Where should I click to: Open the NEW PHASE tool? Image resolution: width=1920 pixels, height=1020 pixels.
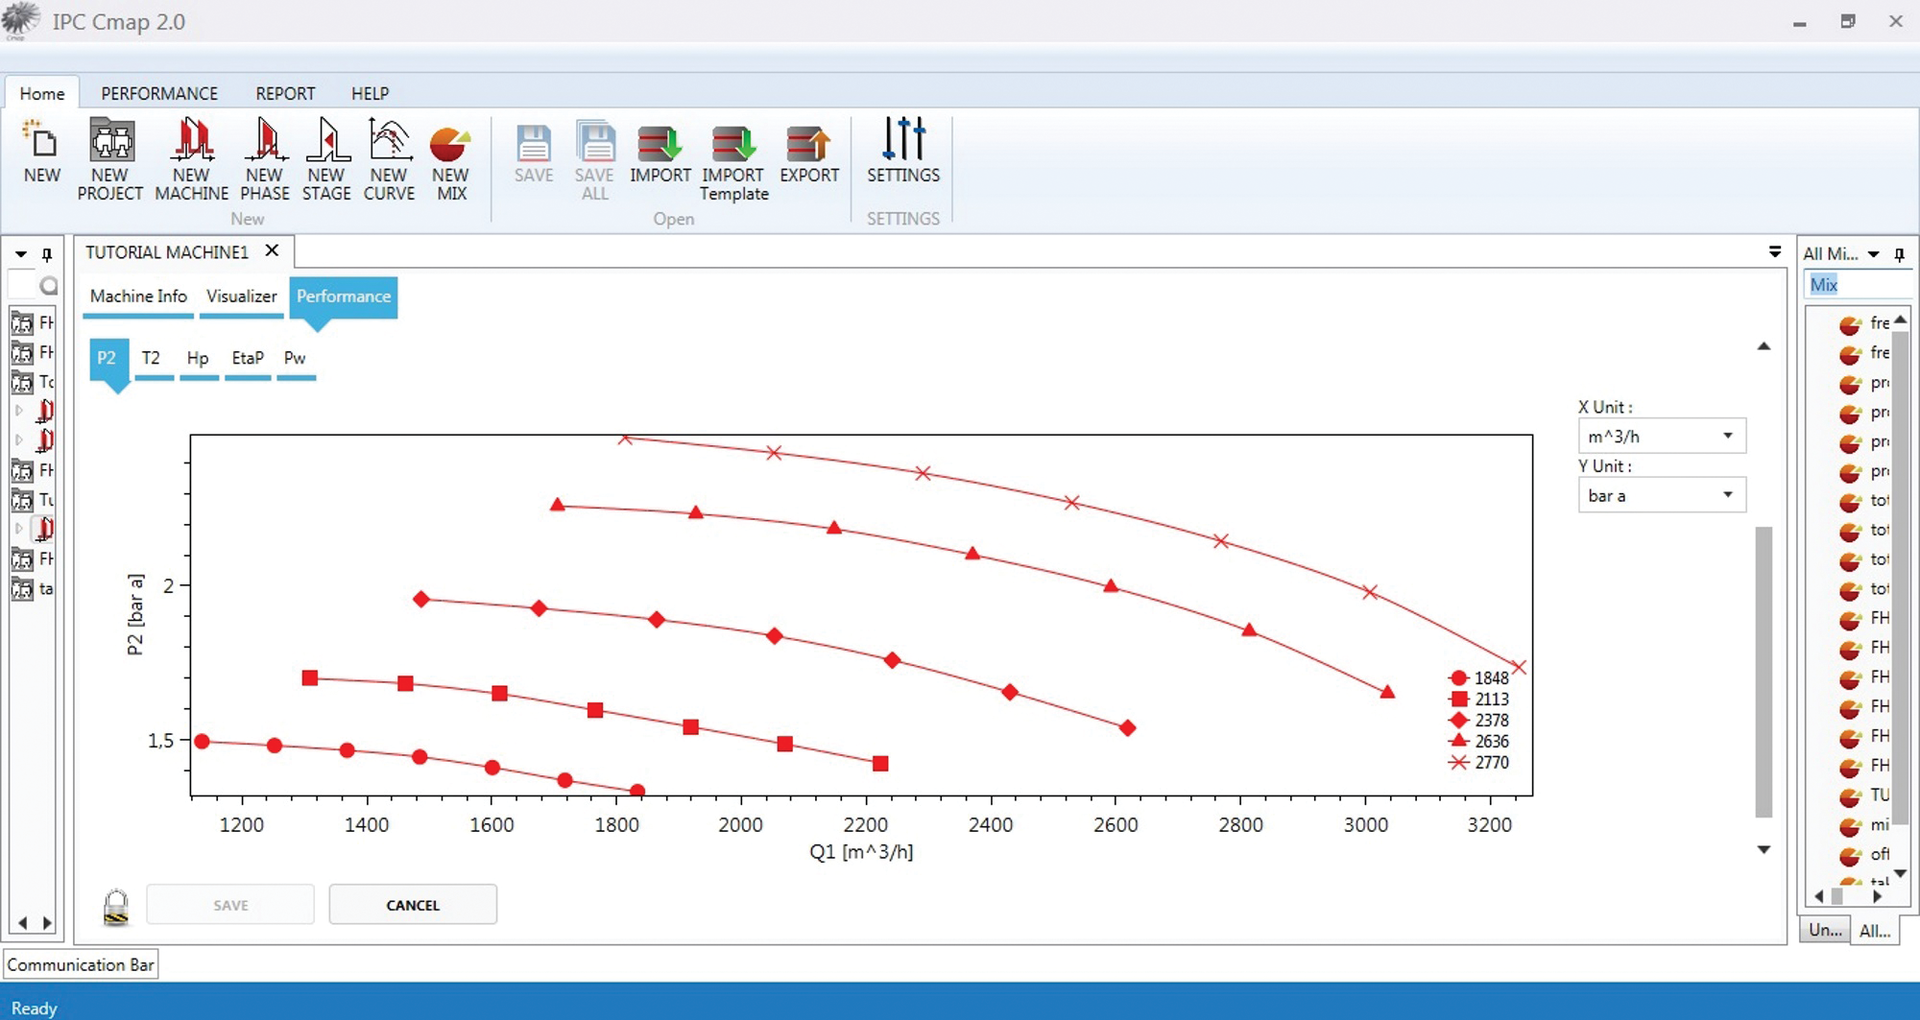pos(264,158)
